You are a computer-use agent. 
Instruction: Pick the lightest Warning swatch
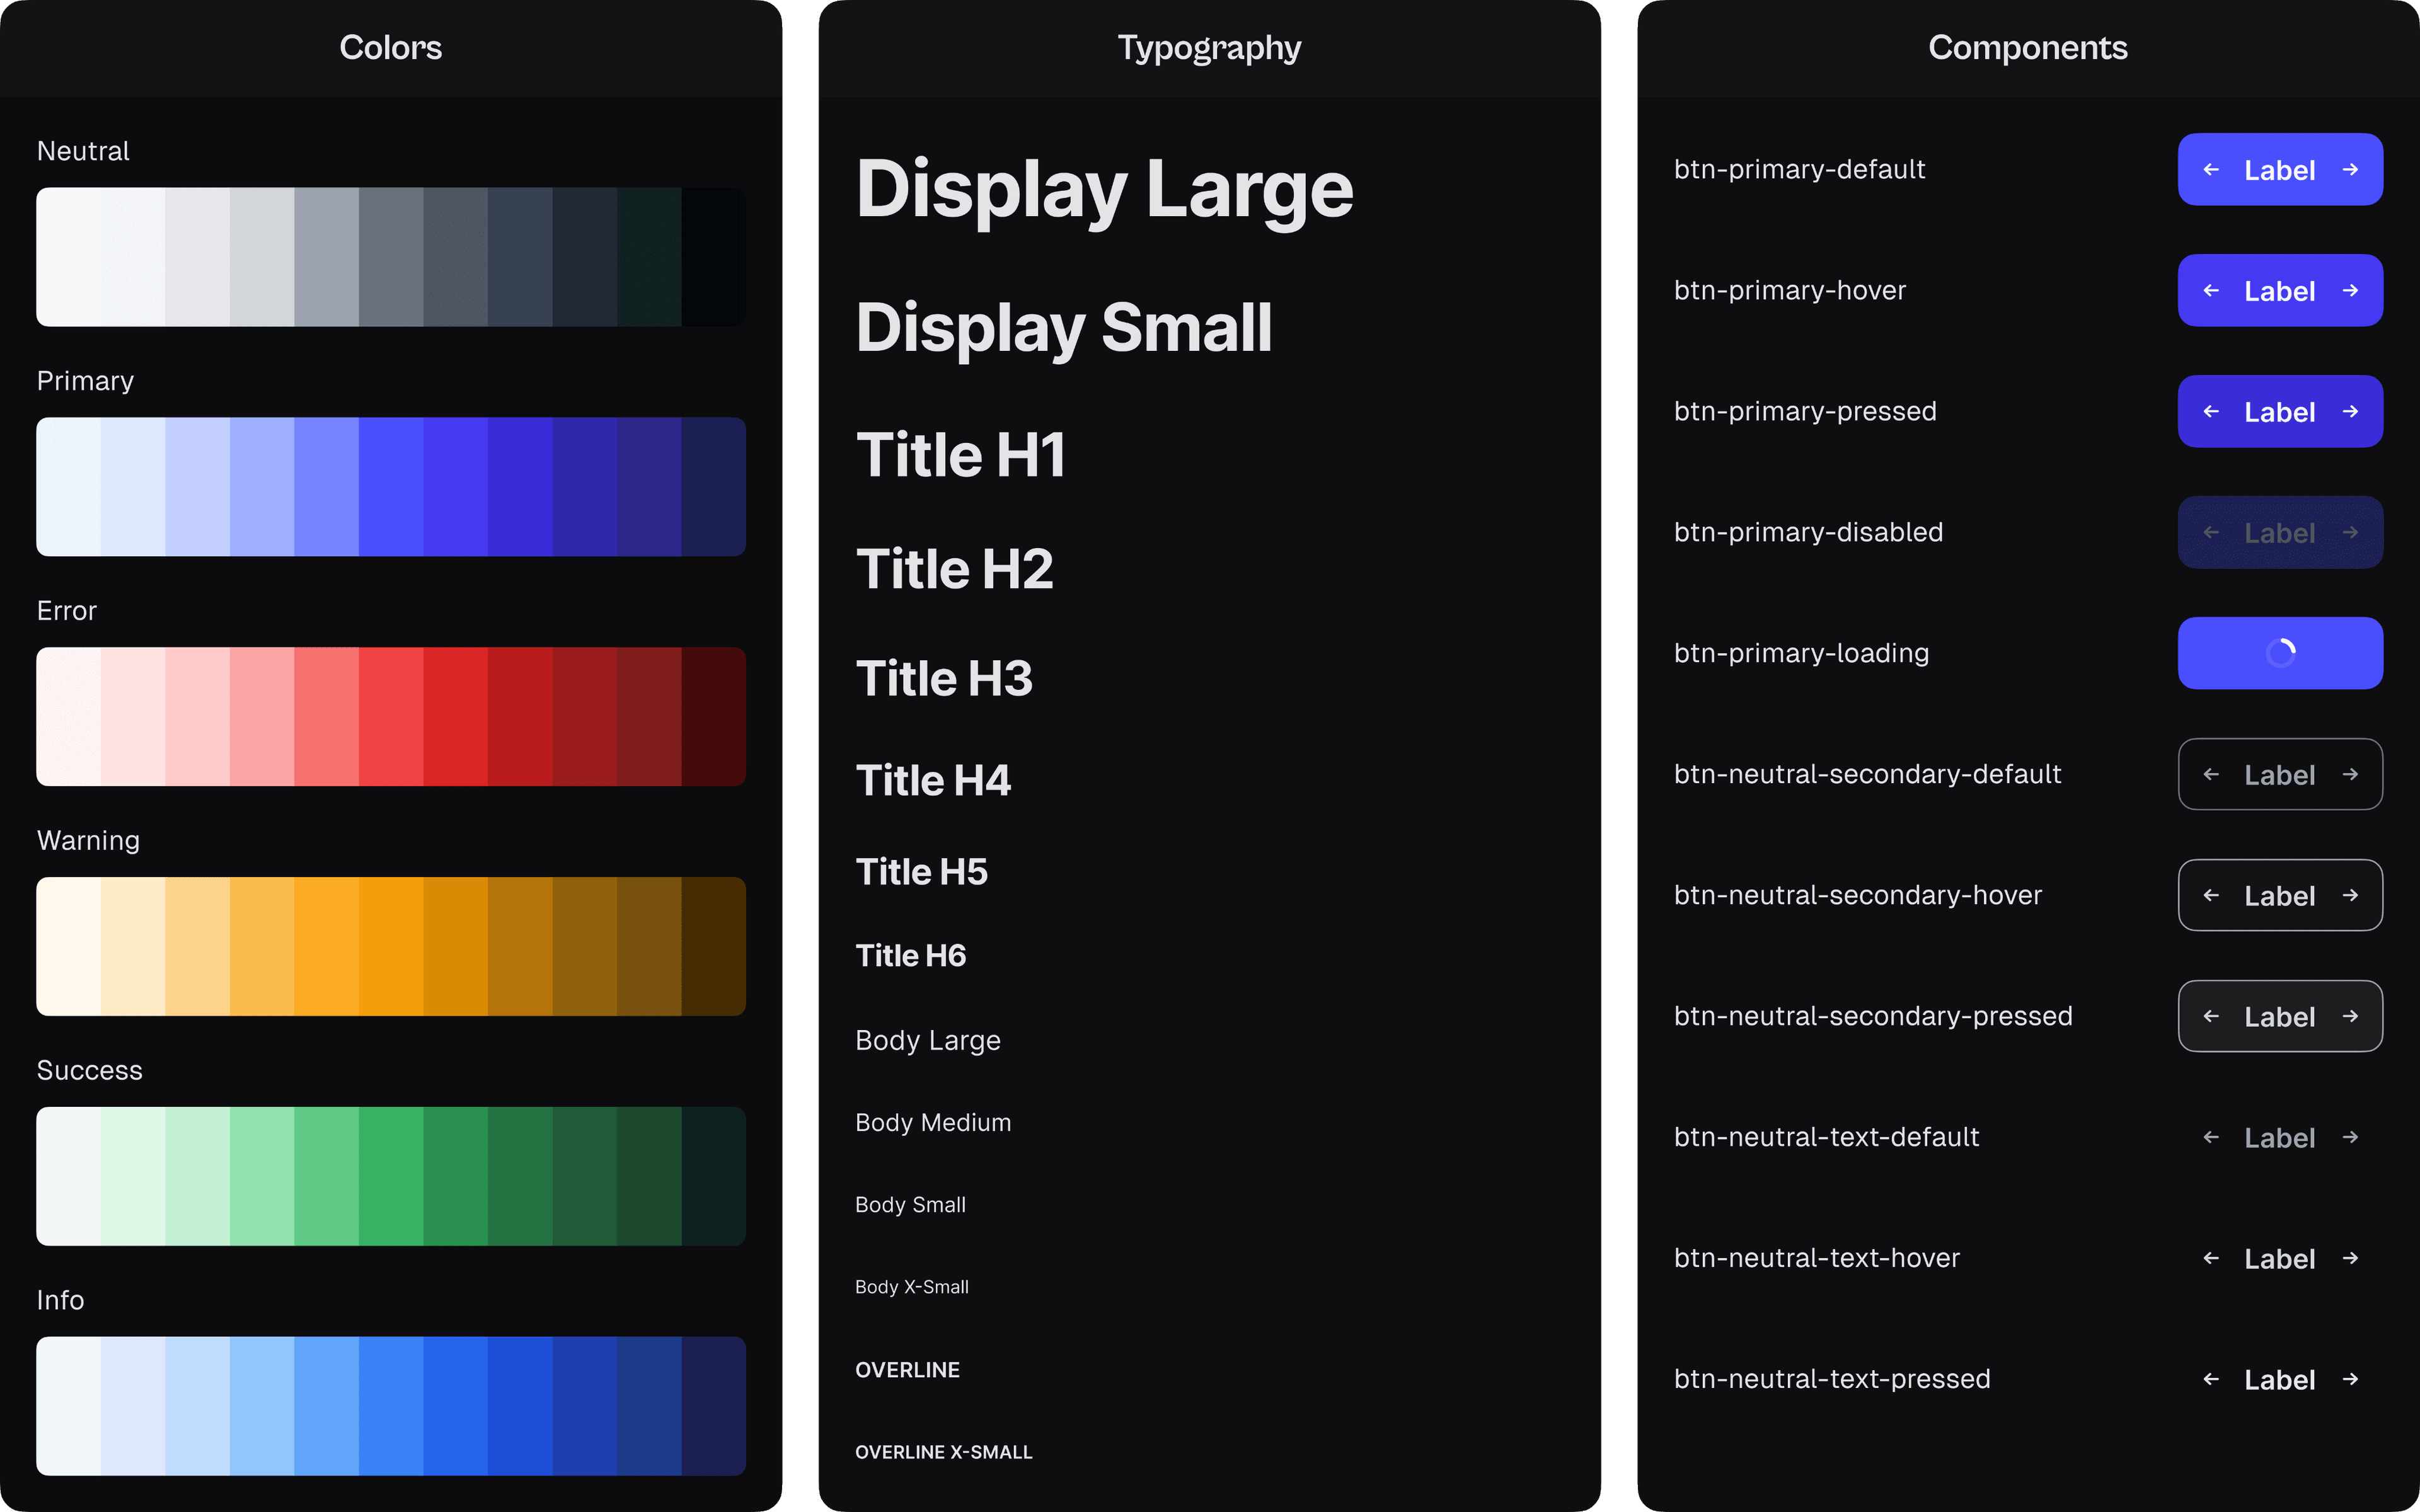coord(69,947)
